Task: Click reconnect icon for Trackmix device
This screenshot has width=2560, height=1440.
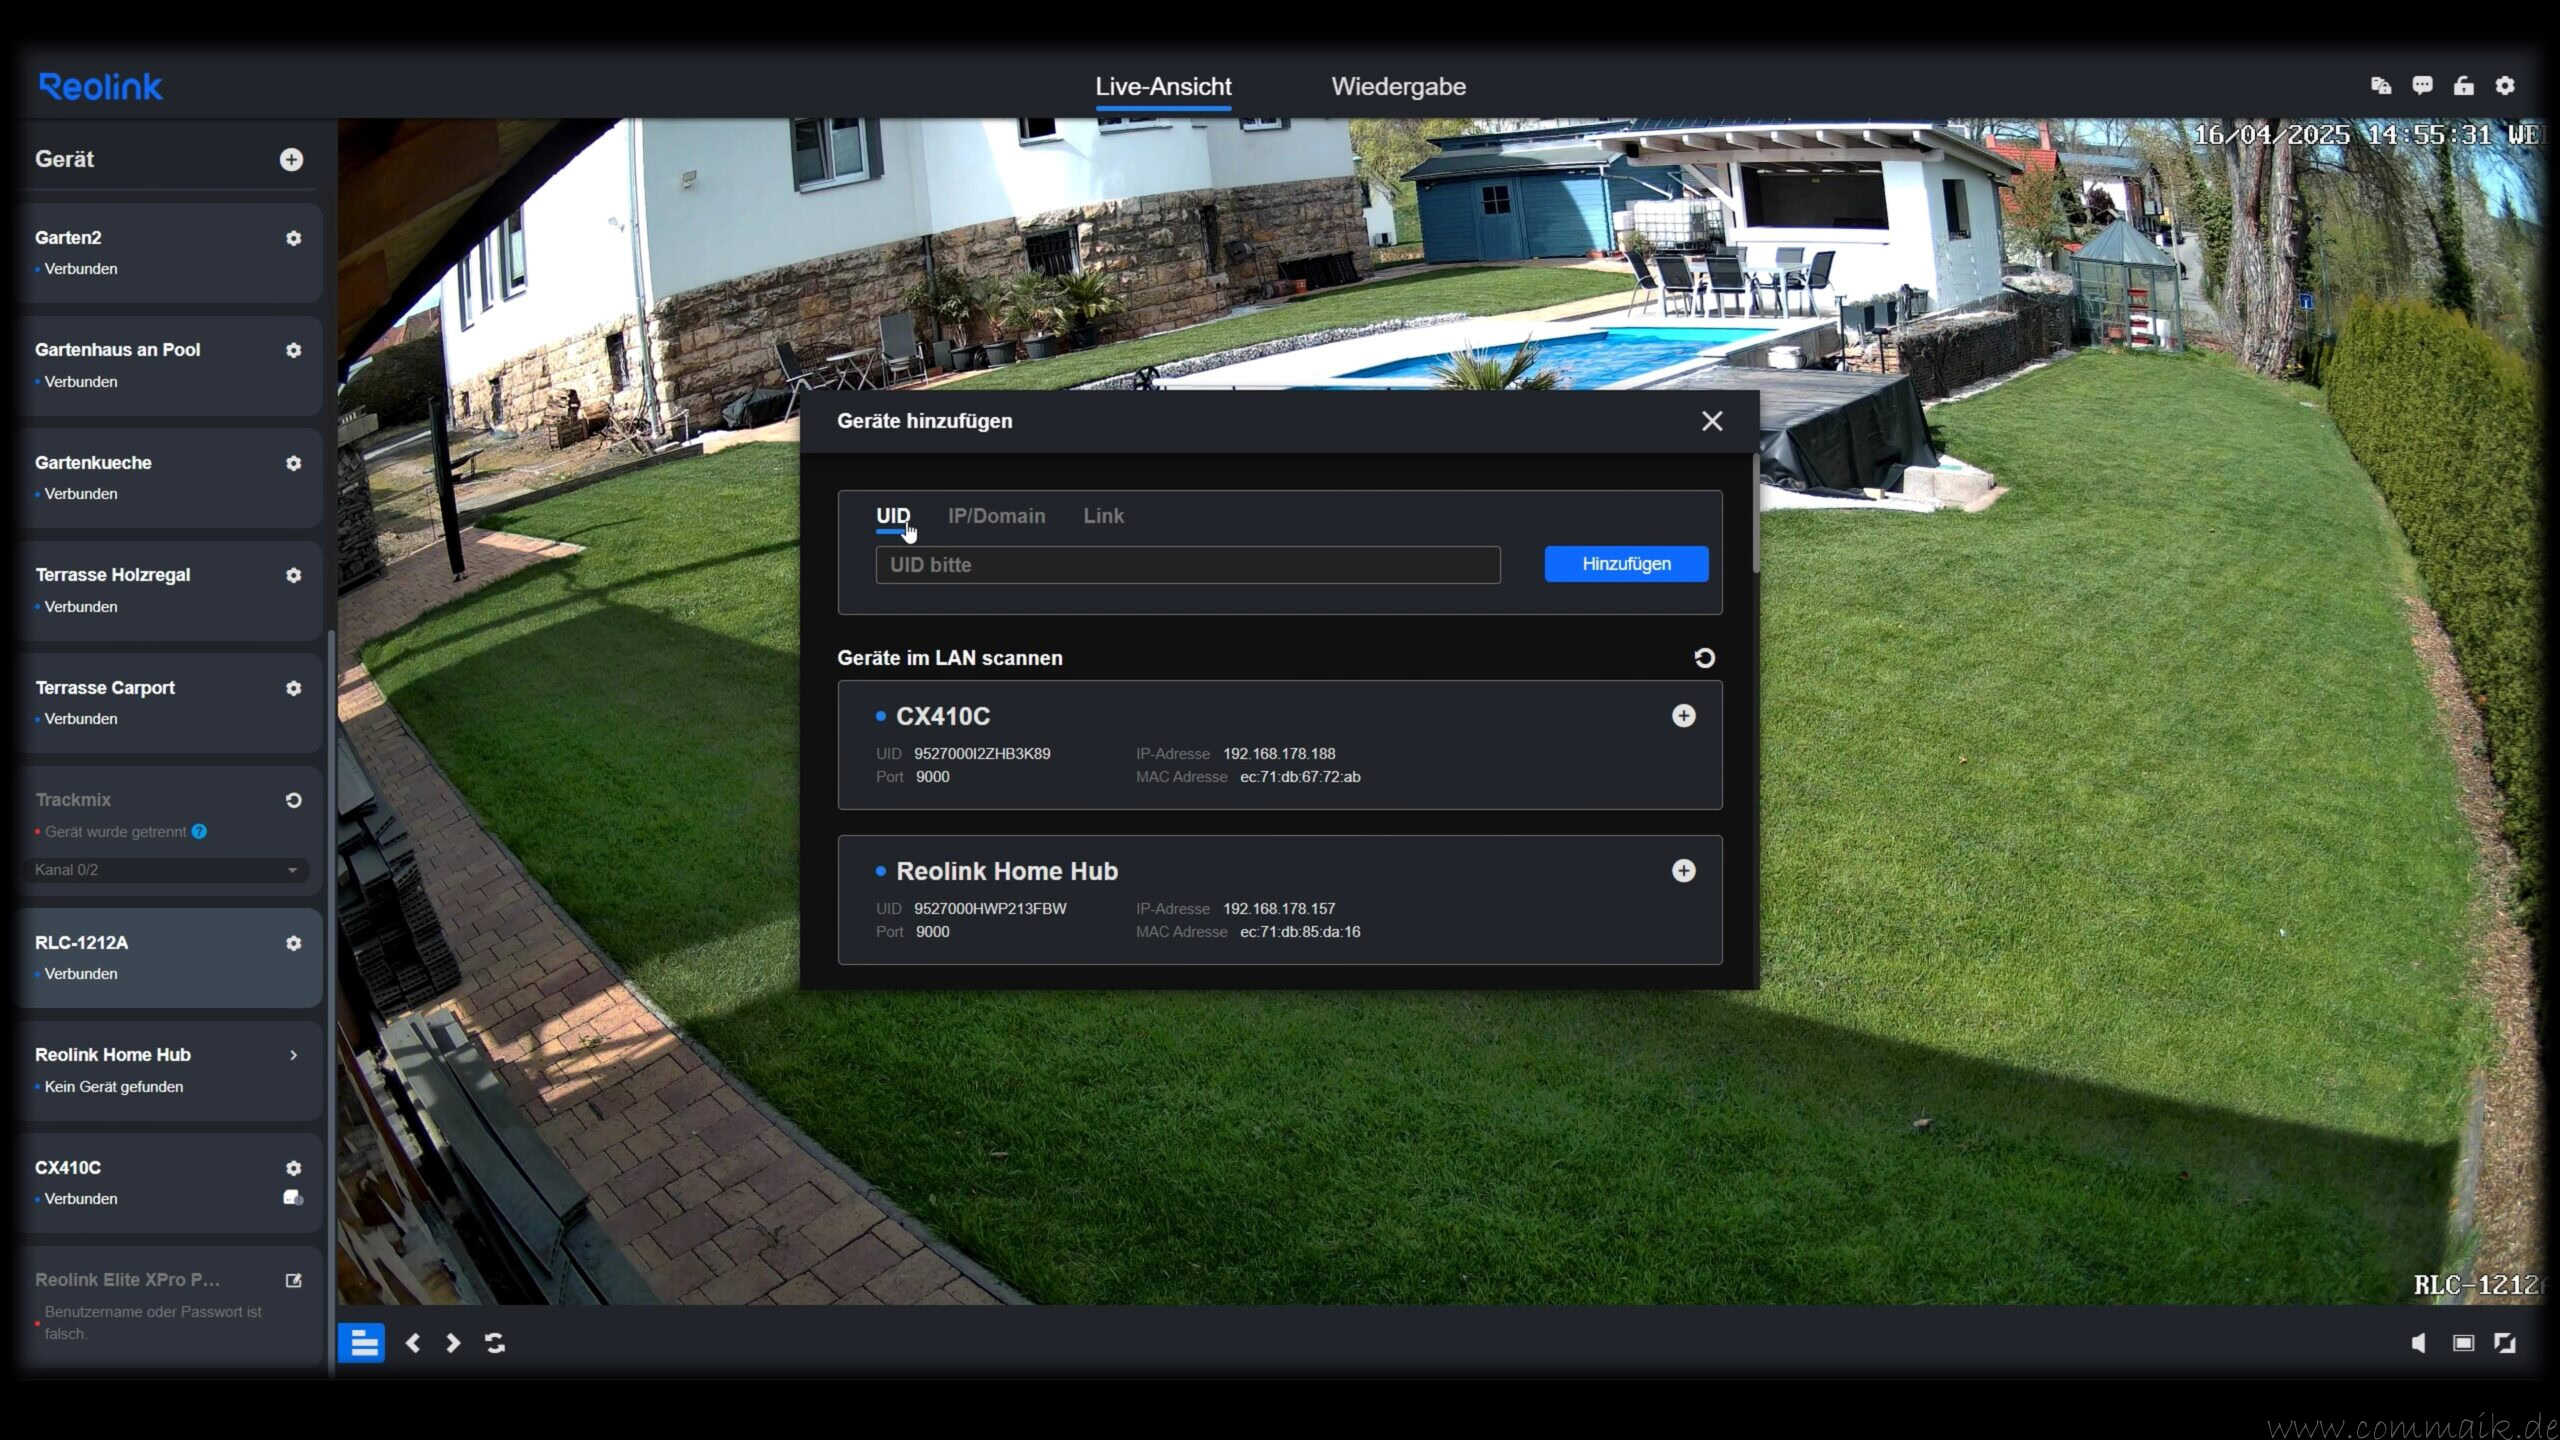Action: coord(293,800)
